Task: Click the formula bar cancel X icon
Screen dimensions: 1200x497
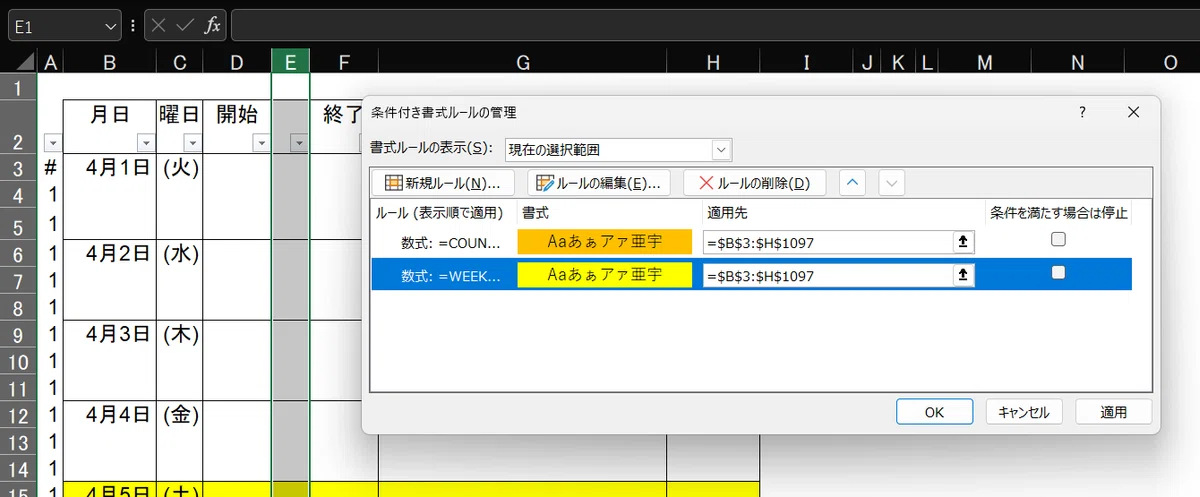Action: 159,26
